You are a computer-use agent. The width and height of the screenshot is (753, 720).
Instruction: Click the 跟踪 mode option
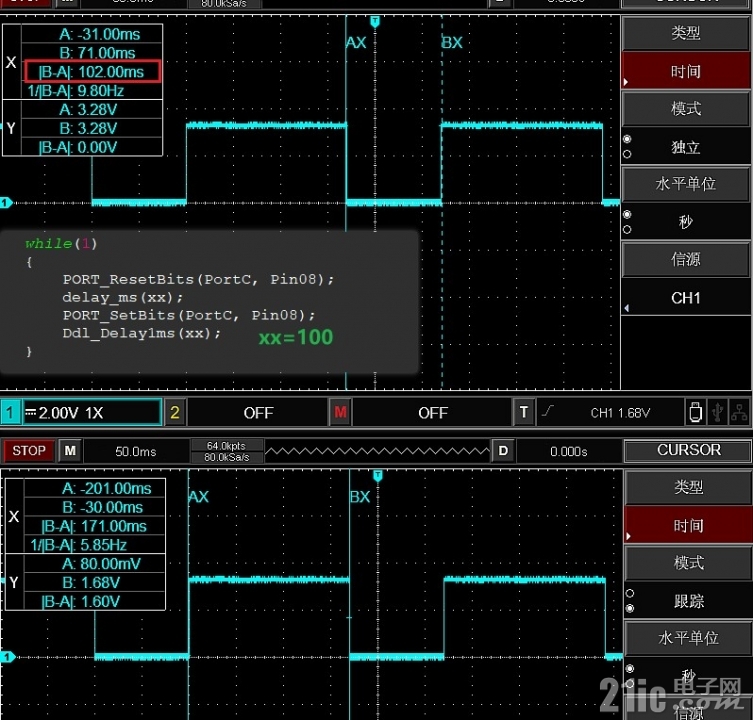pos(688,601)
